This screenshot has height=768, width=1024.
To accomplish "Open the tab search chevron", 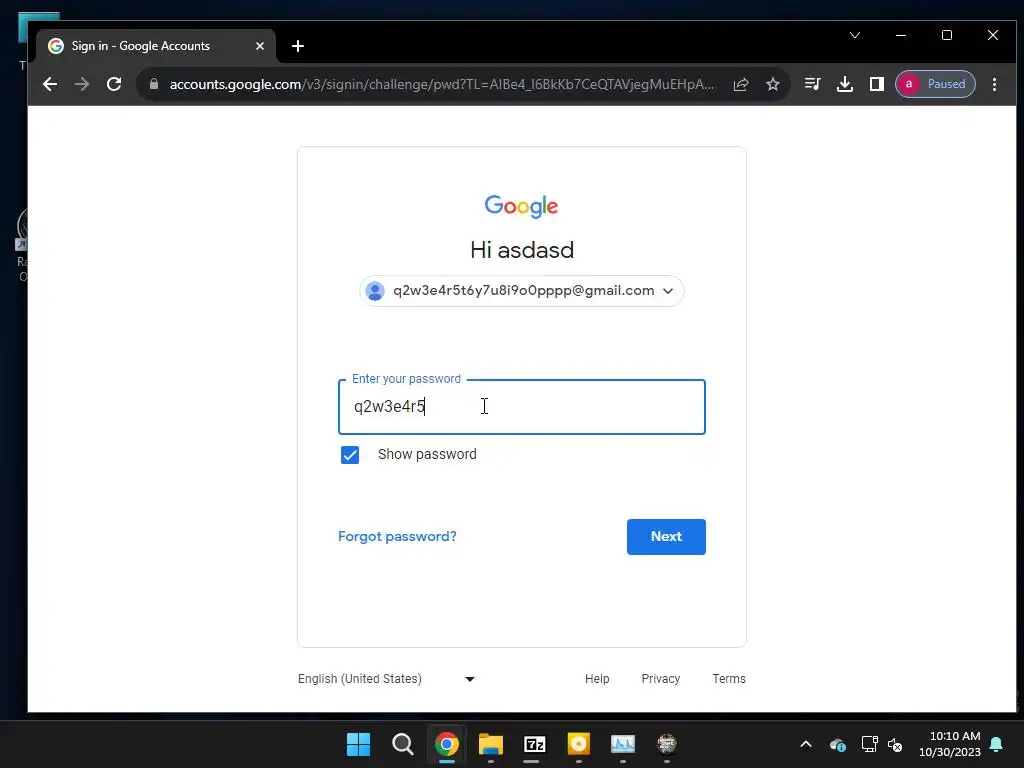I will [855, 35].
